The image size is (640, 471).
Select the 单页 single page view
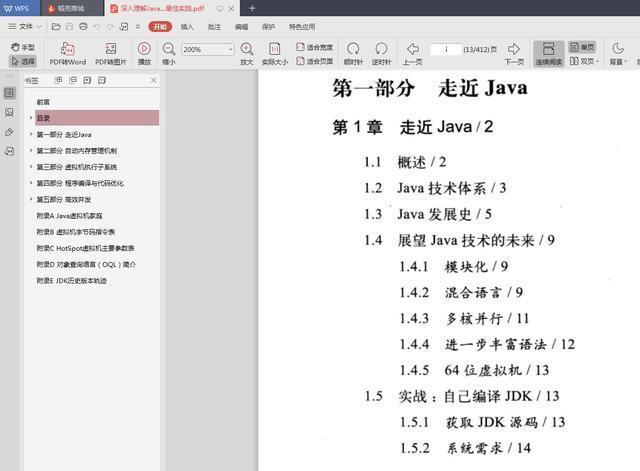[582, 47]
